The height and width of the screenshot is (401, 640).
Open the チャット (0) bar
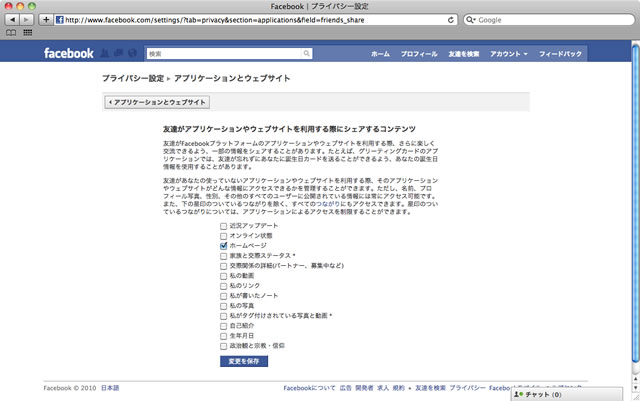567,394
